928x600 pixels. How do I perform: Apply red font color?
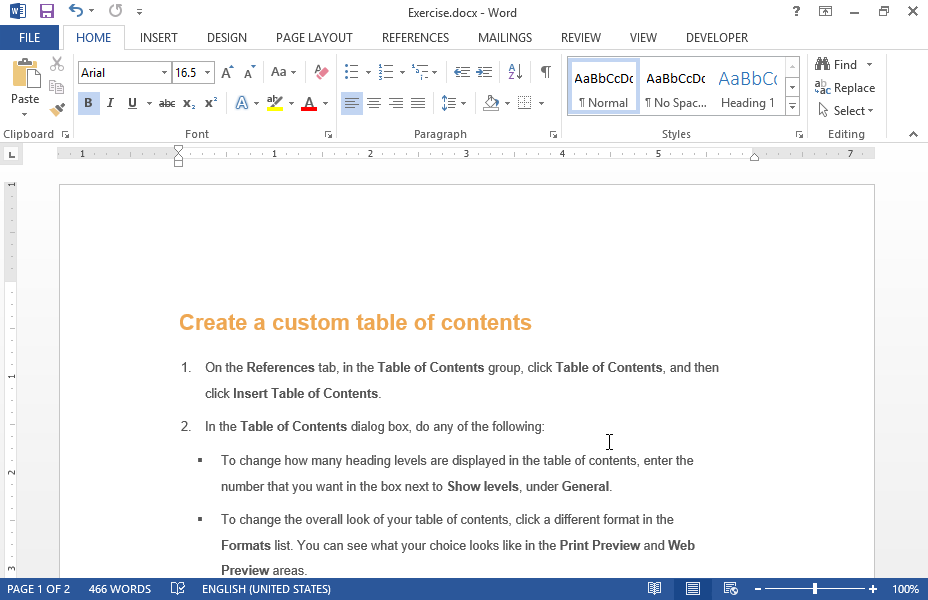point(309,103)
